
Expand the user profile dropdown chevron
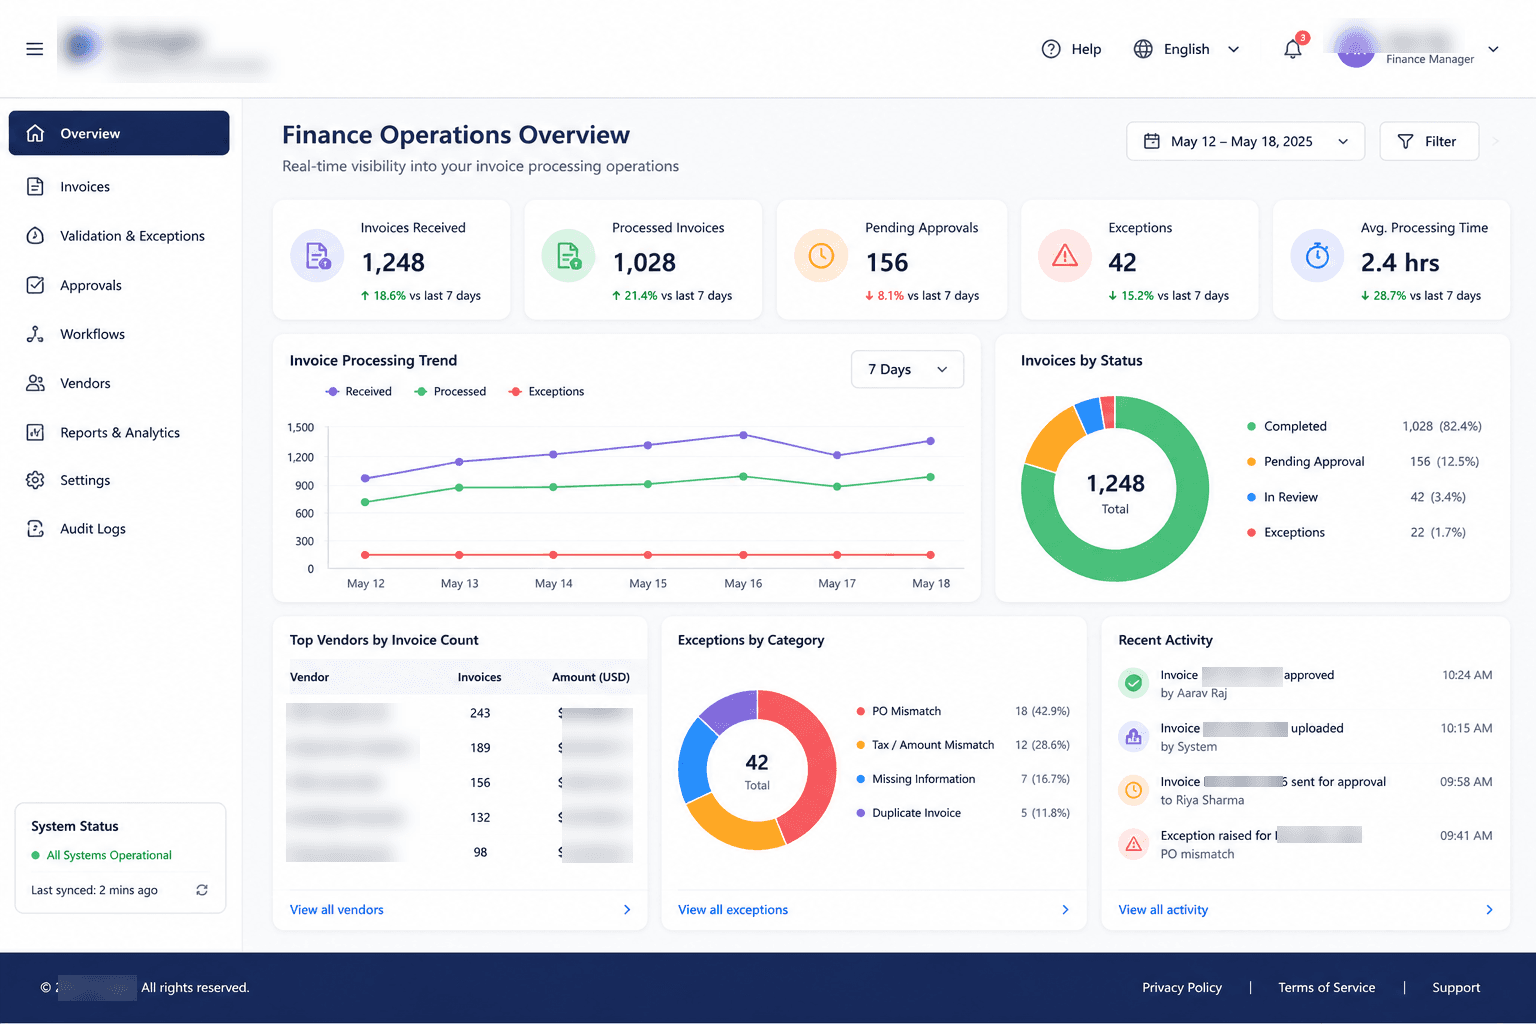pyautogui.click(x=1494, y=49)
